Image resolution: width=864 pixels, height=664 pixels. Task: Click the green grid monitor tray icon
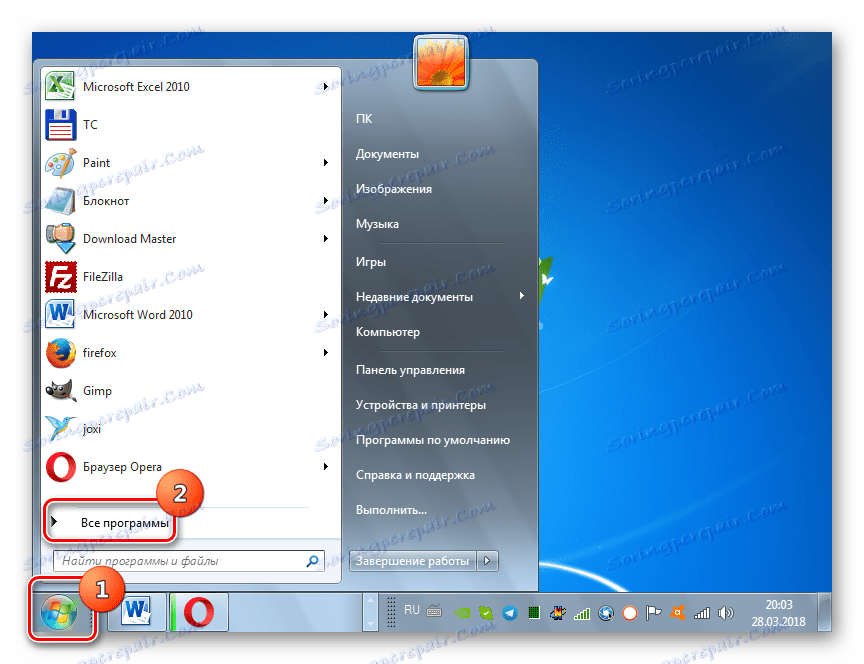[x=533, y=612]
